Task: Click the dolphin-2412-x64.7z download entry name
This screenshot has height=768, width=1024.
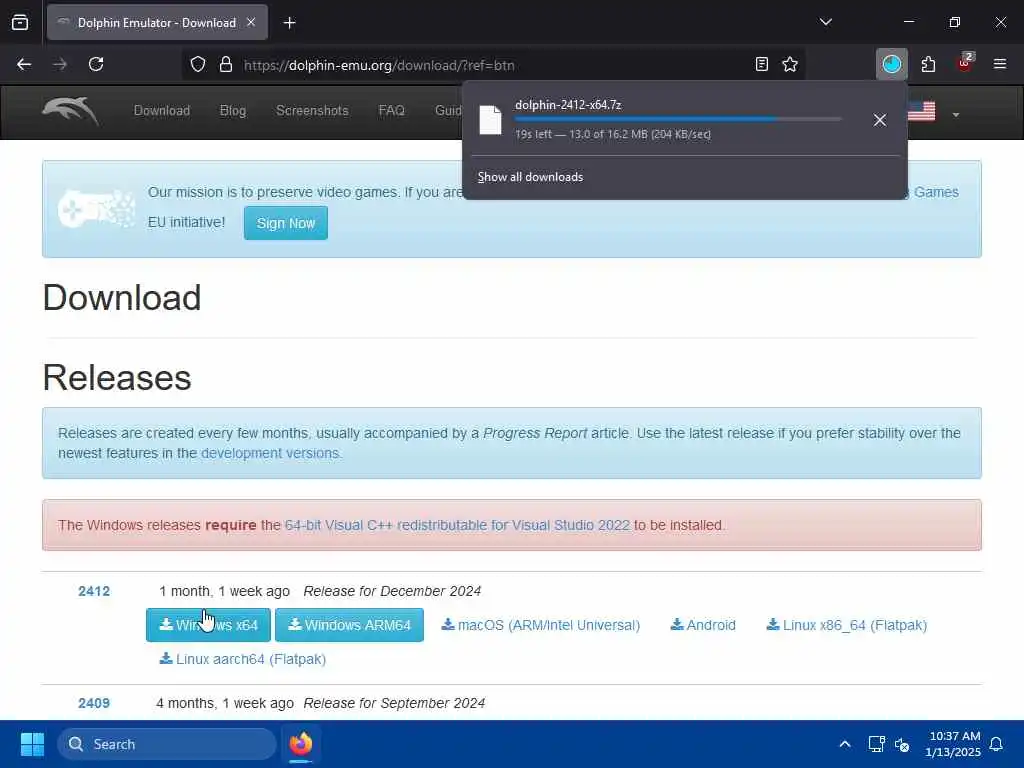Action: tap(568, 104)
